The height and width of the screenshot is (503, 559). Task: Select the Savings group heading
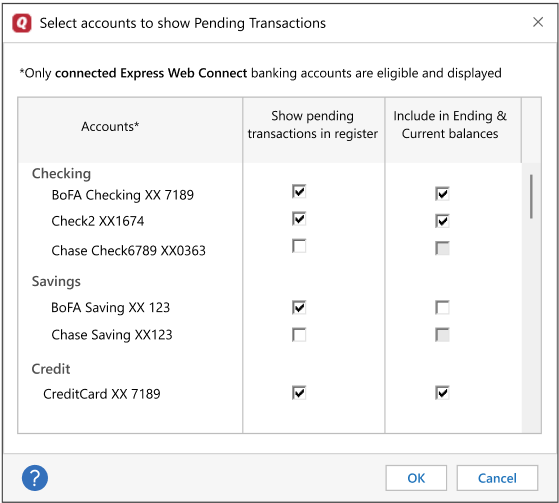56,281
